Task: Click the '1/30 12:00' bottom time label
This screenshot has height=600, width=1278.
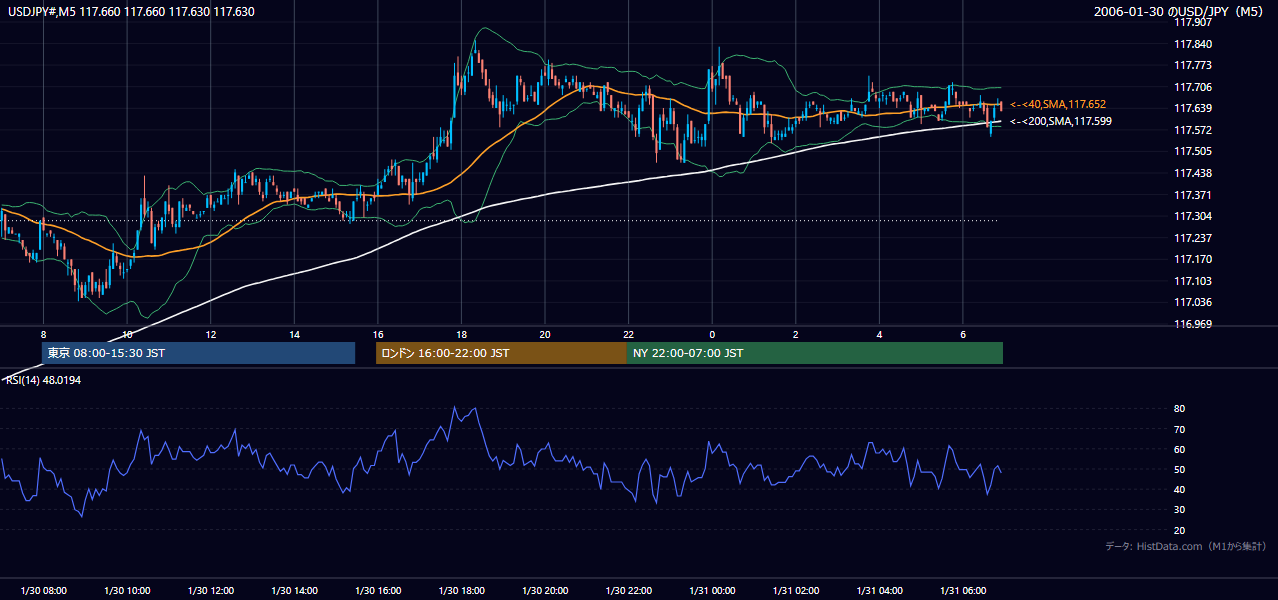Action: (210, 591)
